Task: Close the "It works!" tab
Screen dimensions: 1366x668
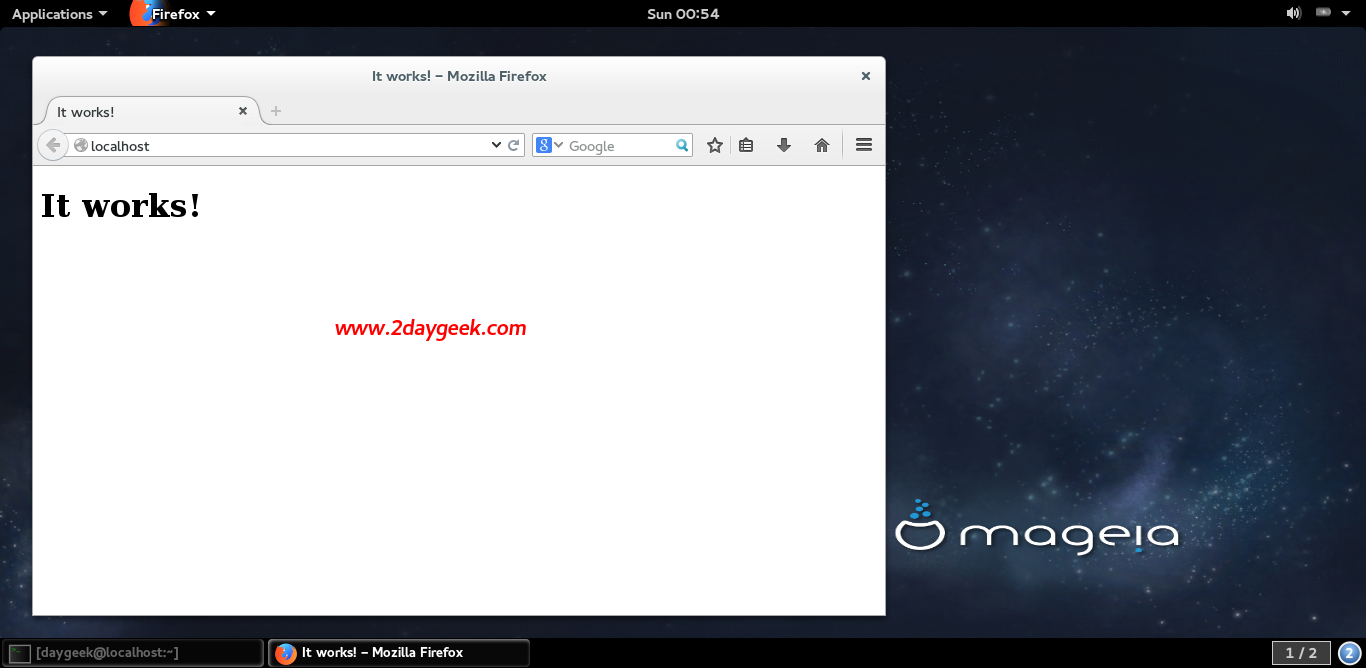Action: tap(243, 111)
